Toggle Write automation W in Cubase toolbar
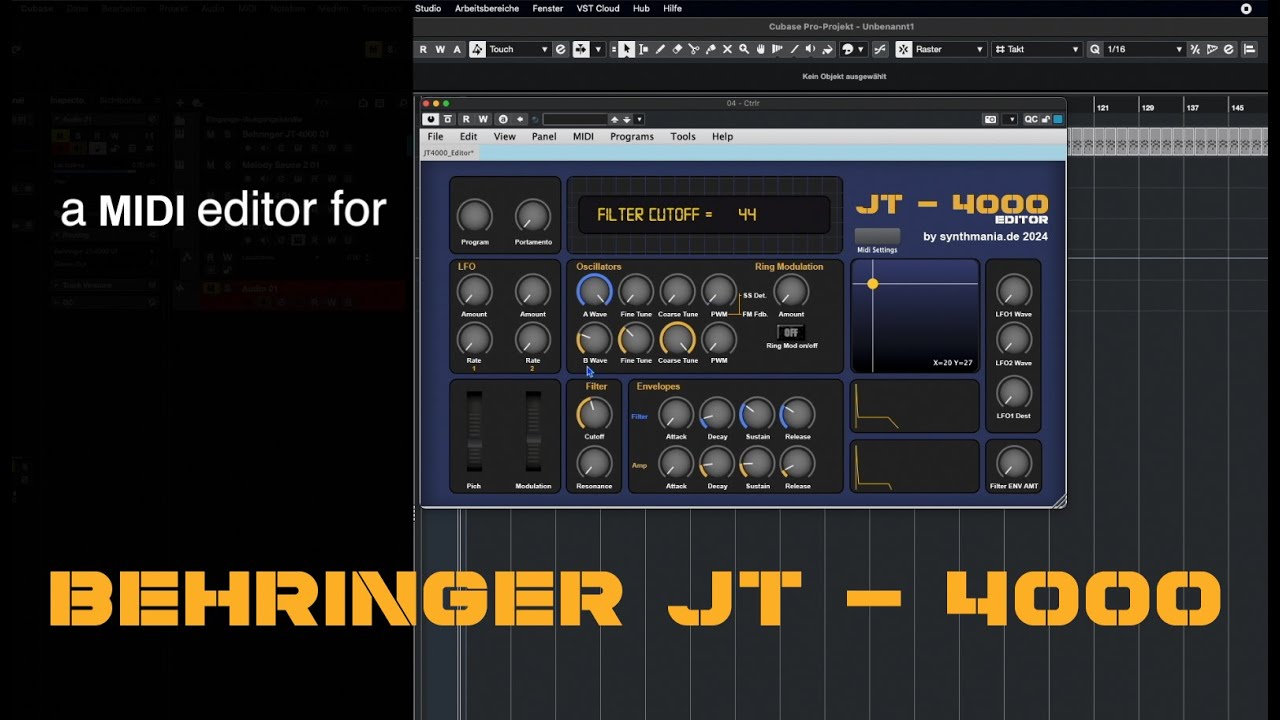Viewport: 1280px width, 720px height. [x=440, y=49]
